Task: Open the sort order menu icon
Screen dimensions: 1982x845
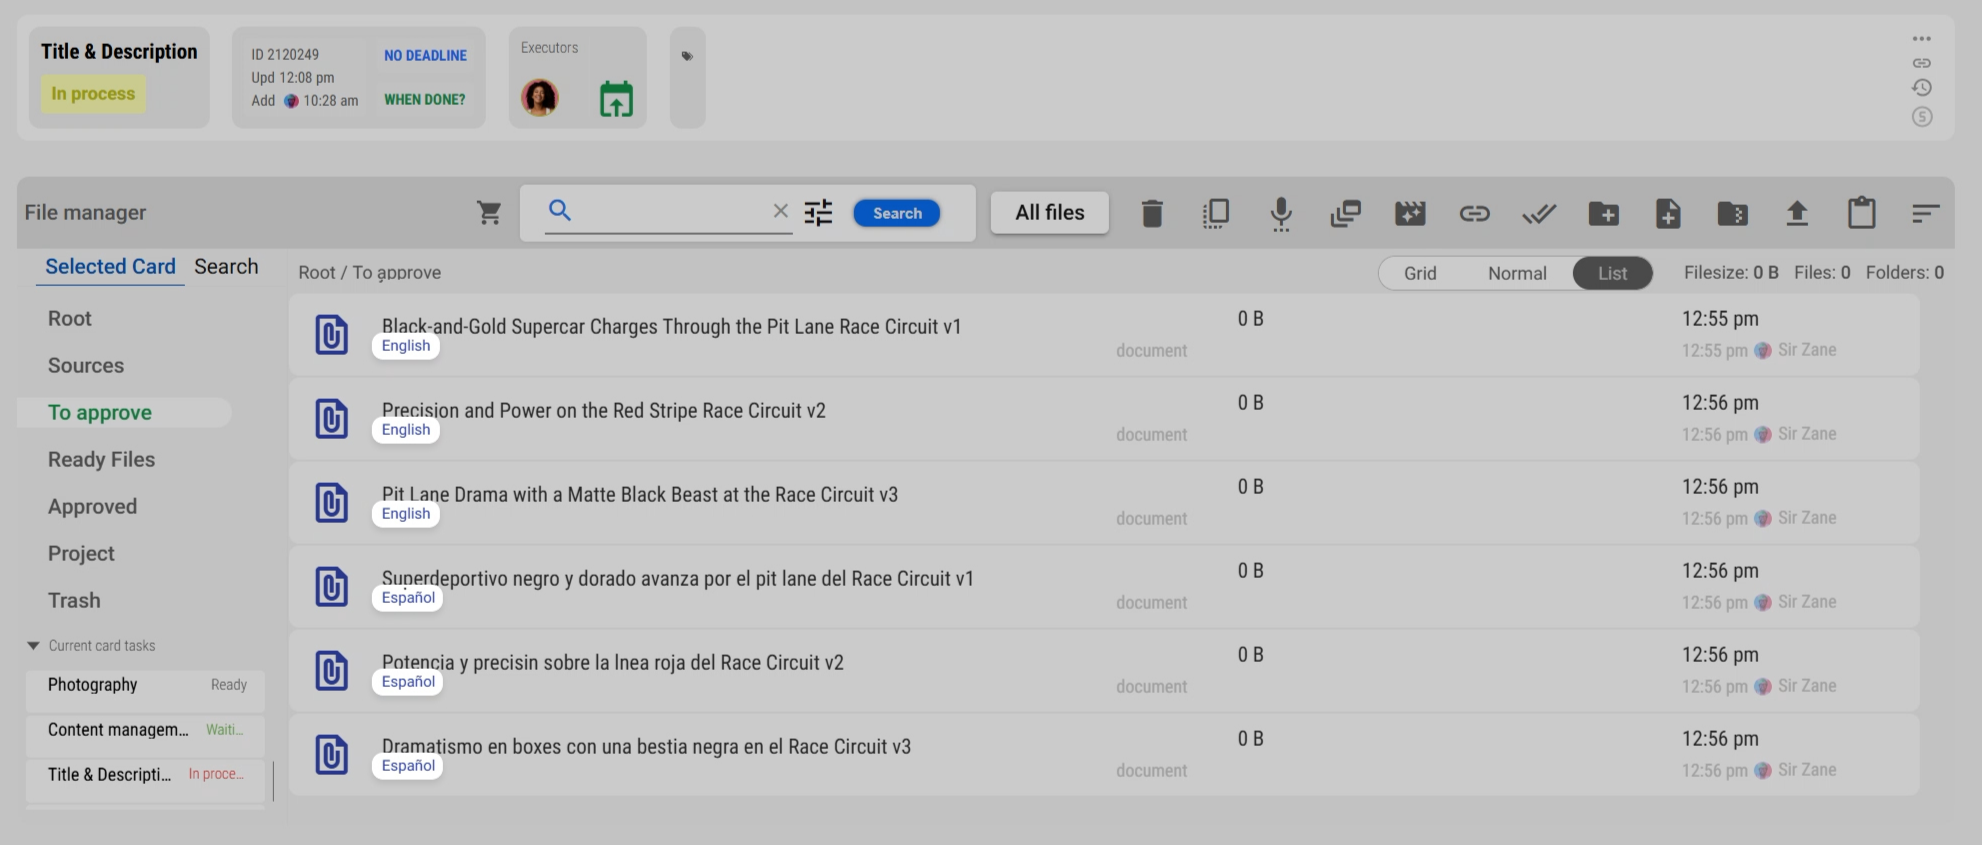Action: (x=1926, y=213)
